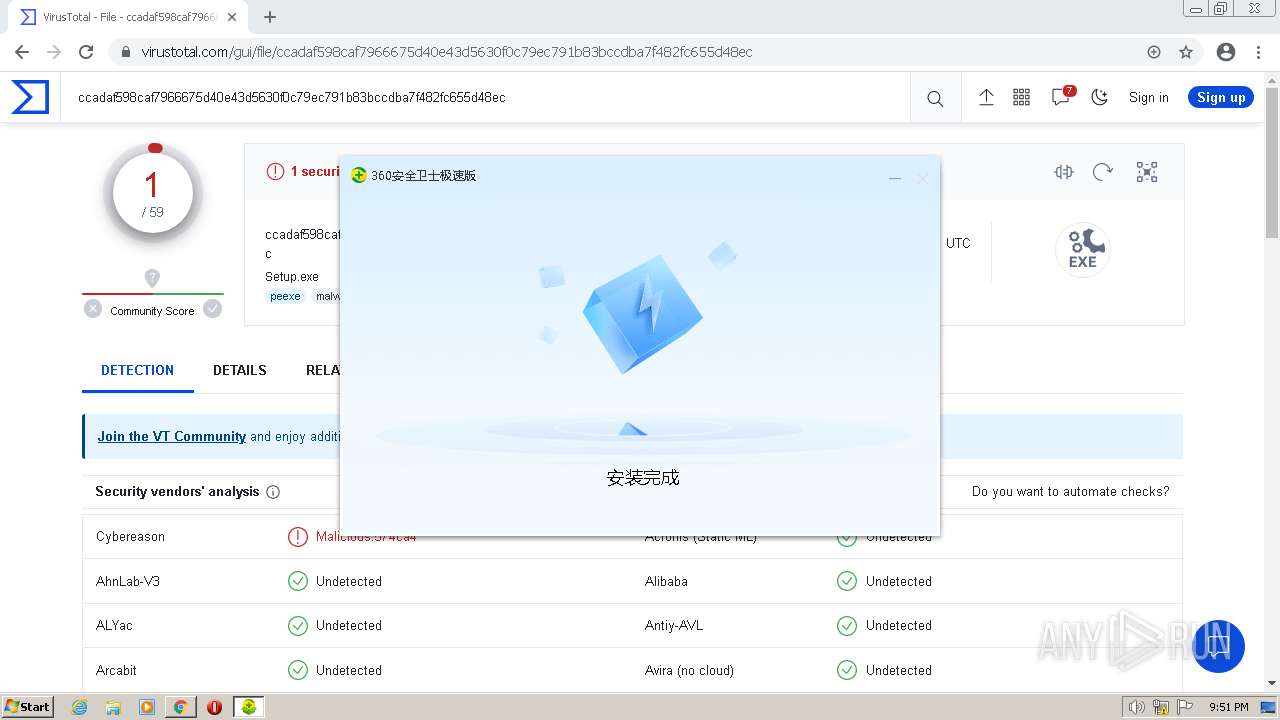Select the VirusTotal browser tab
The width and height of the screenshot is (1280, 720).
[x=130, y=17]
